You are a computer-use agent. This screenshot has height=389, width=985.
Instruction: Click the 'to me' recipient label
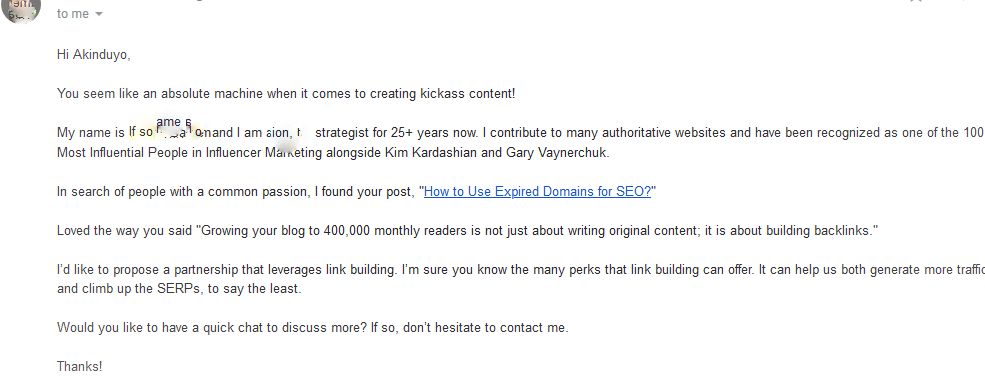[x=73, y=14]
